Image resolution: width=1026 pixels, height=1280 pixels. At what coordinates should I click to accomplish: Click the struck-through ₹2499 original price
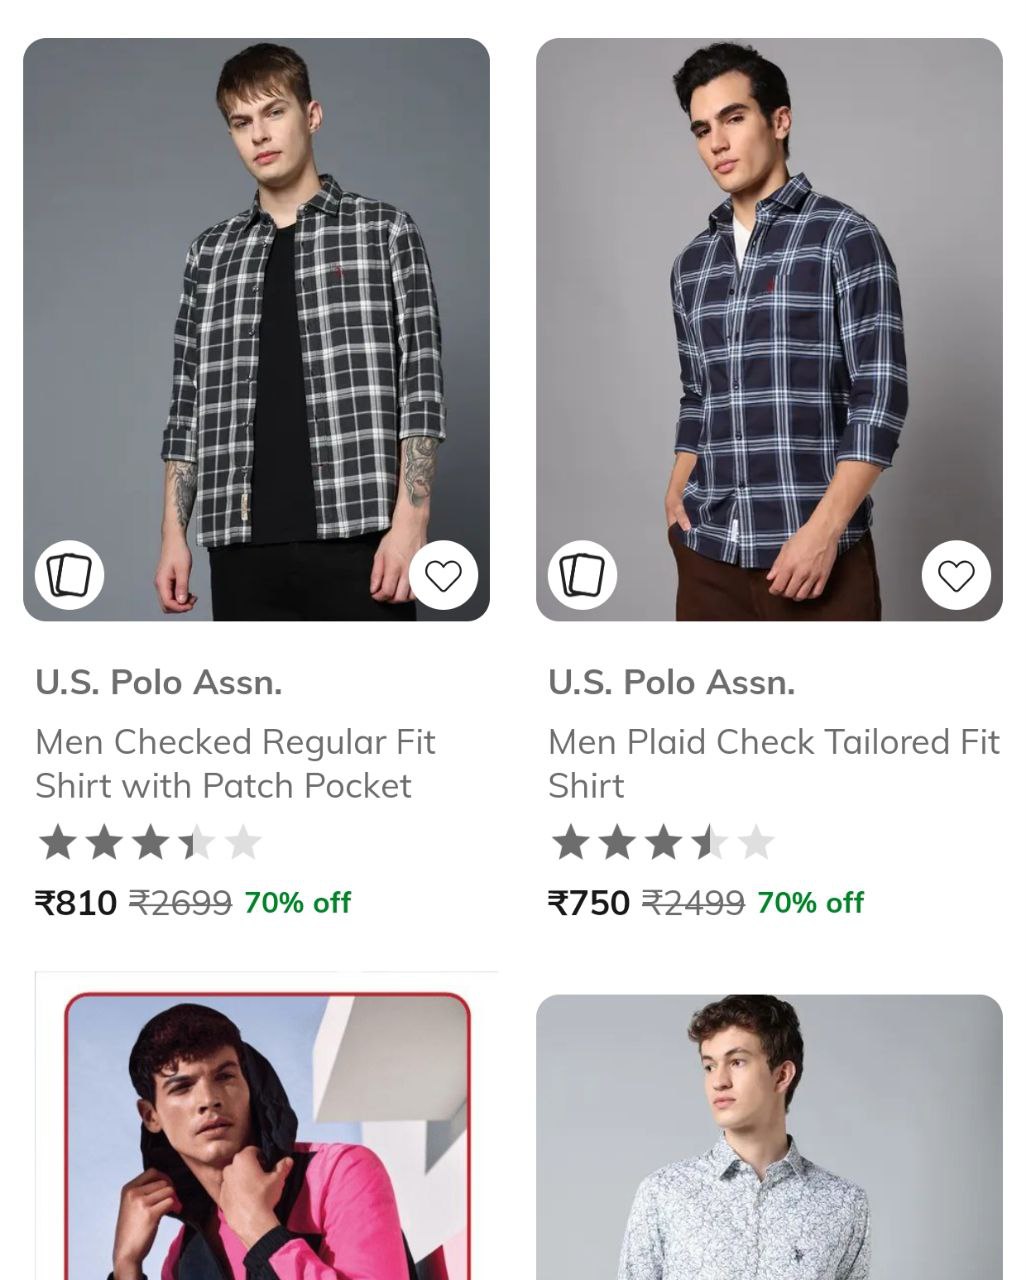tap(693, 903)
